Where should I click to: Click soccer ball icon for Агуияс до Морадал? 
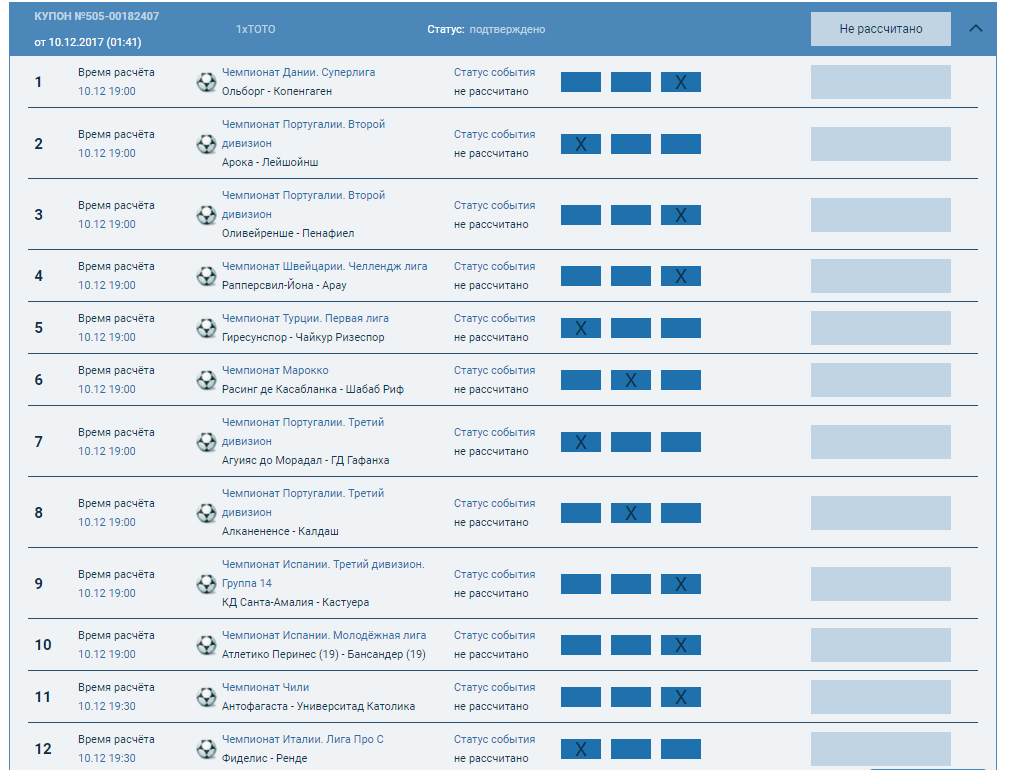(x=206, y=442)
